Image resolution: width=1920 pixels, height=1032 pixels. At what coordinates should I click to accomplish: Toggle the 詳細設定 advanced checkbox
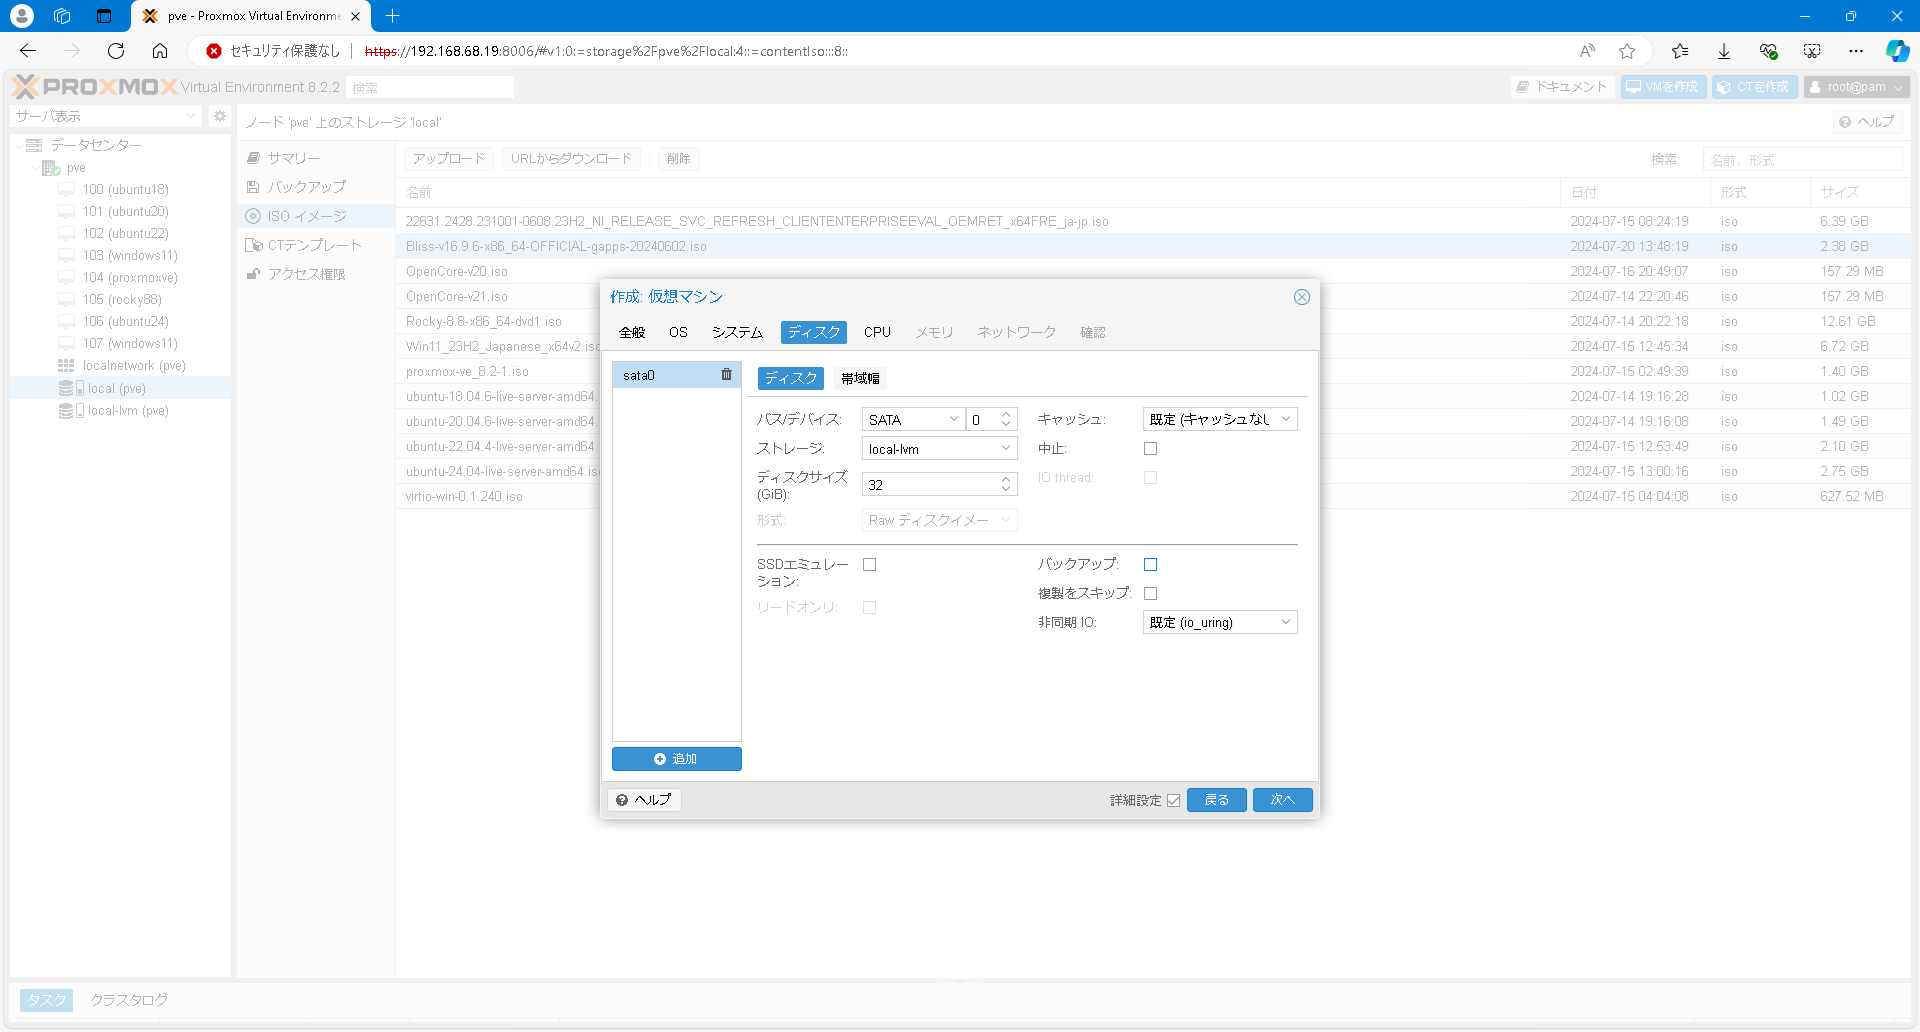click(x=1173, y=800)
